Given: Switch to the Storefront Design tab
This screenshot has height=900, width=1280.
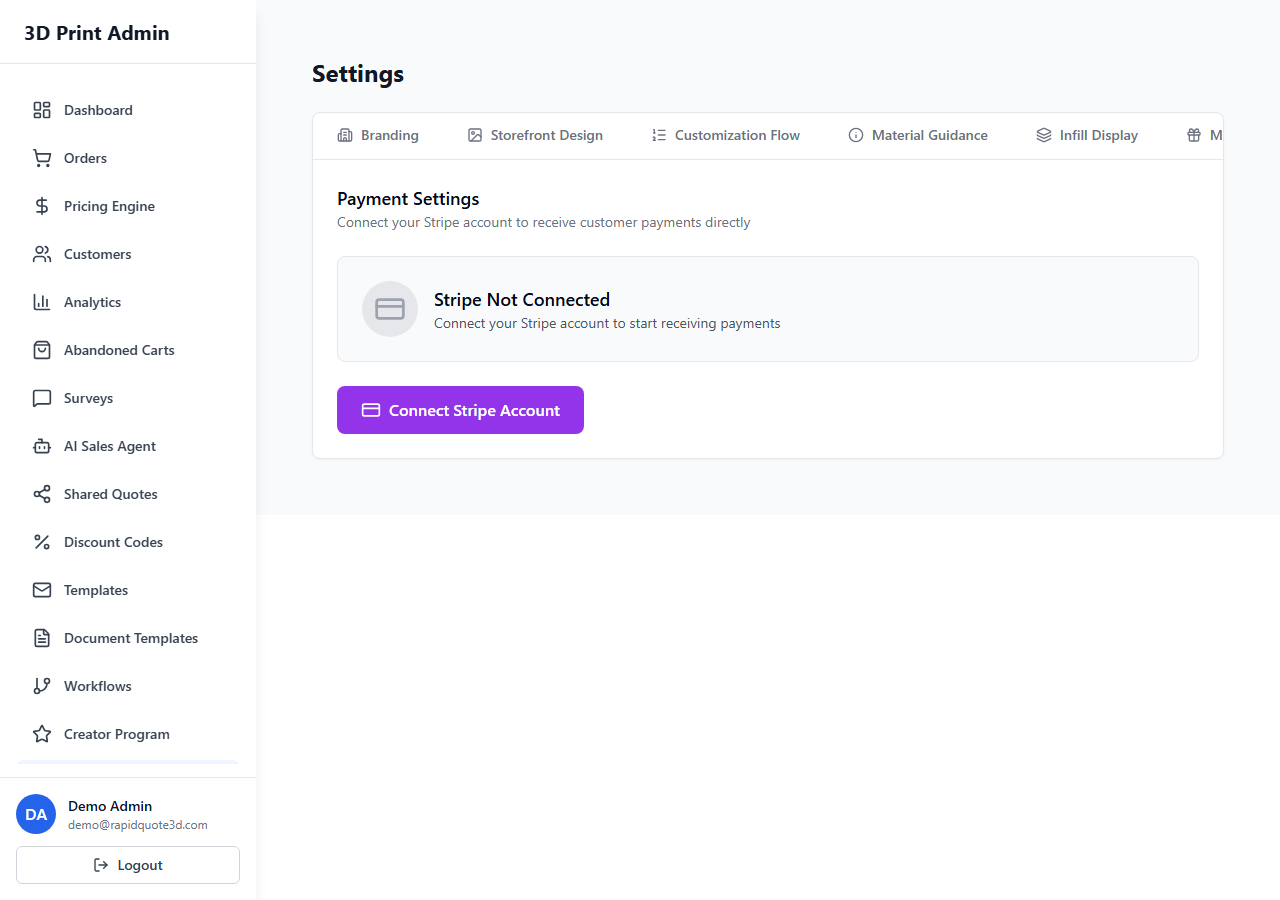Looking at the screenshot, I should pyautogui.click(x=535, y=135).
